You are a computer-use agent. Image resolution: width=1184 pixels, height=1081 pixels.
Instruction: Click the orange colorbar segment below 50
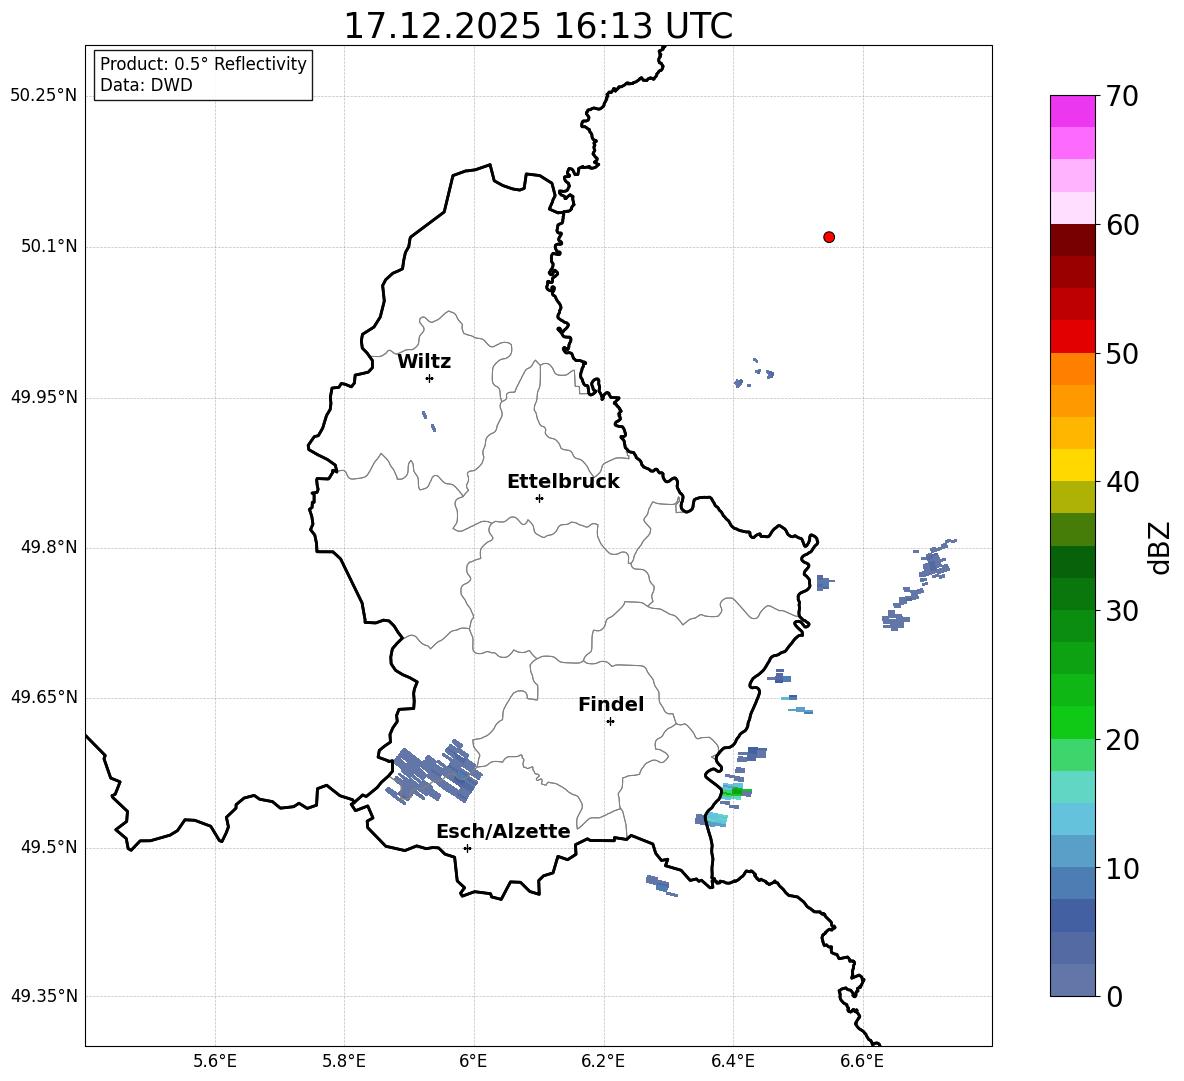click(x=1072, y=368)
